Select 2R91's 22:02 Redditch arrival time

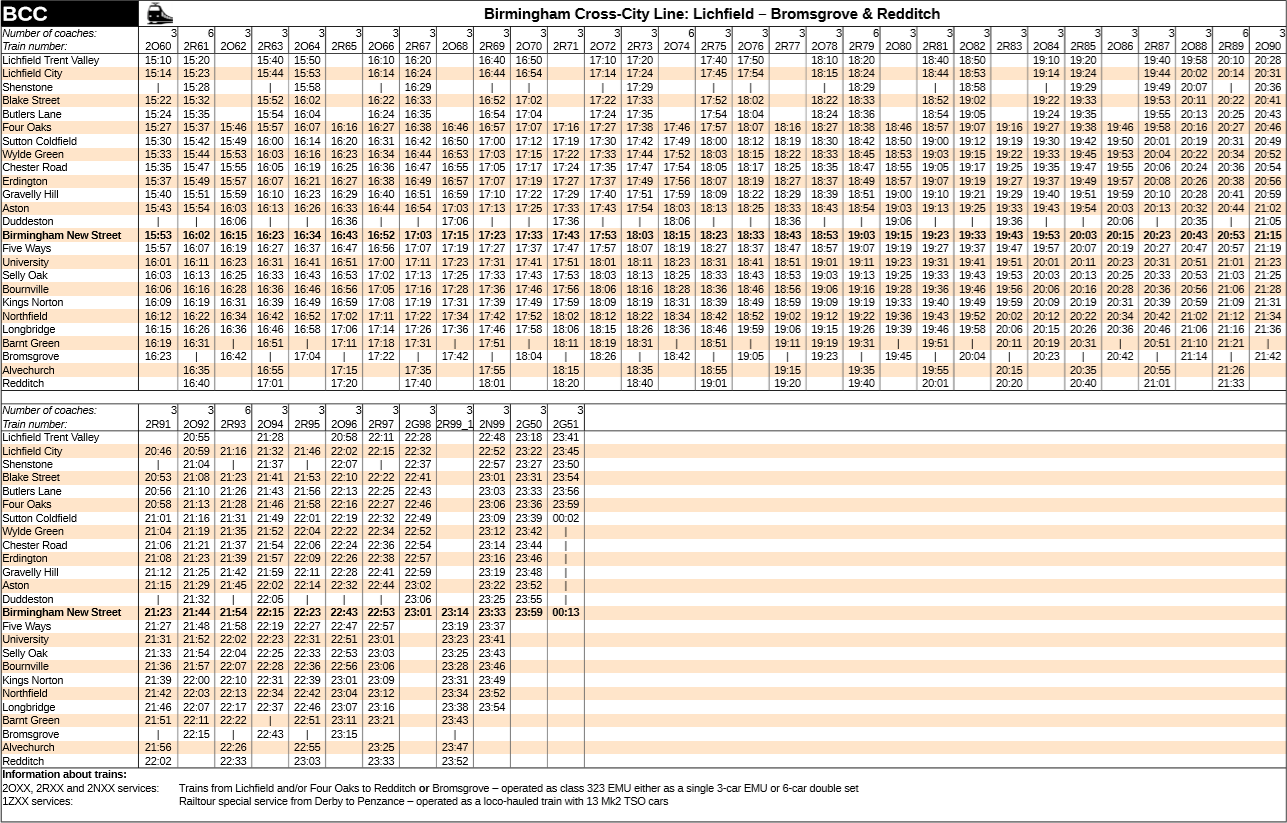tap(158, 761)
